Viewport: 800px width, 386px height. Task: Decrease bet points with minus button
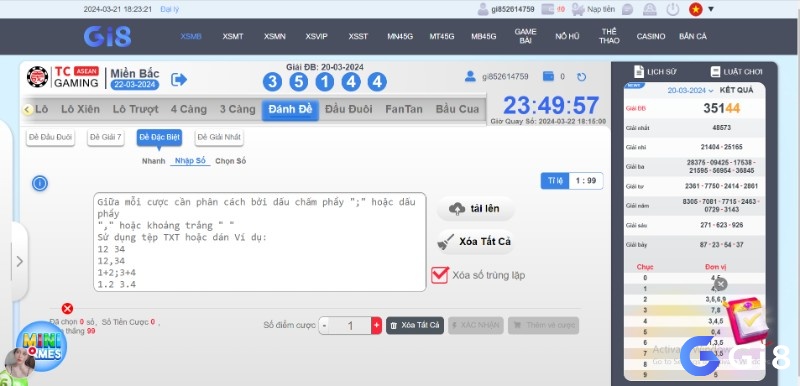point(325,325)
